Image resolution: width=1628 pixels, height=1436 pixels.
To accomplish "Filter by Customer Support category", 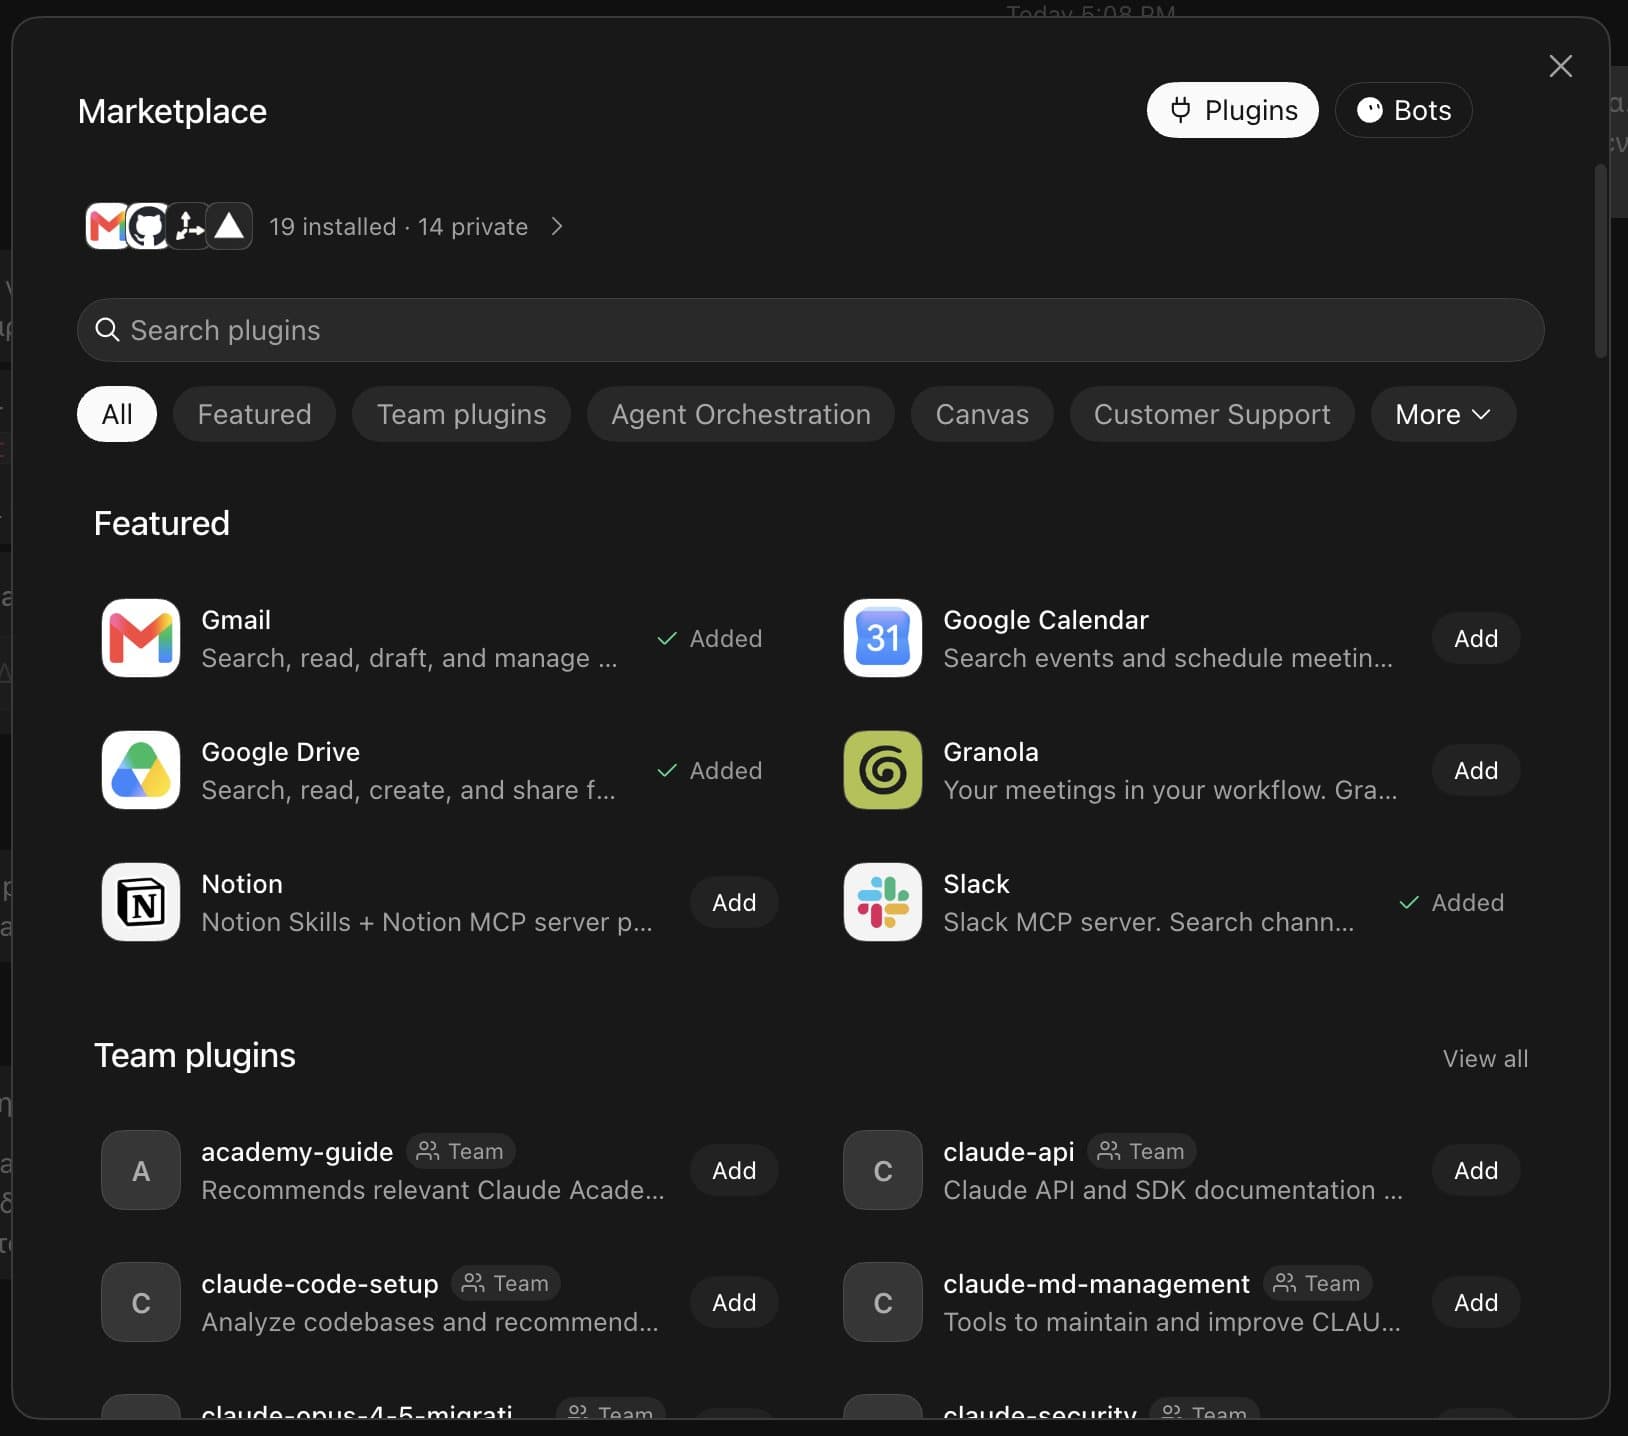I will (1212, 414).
